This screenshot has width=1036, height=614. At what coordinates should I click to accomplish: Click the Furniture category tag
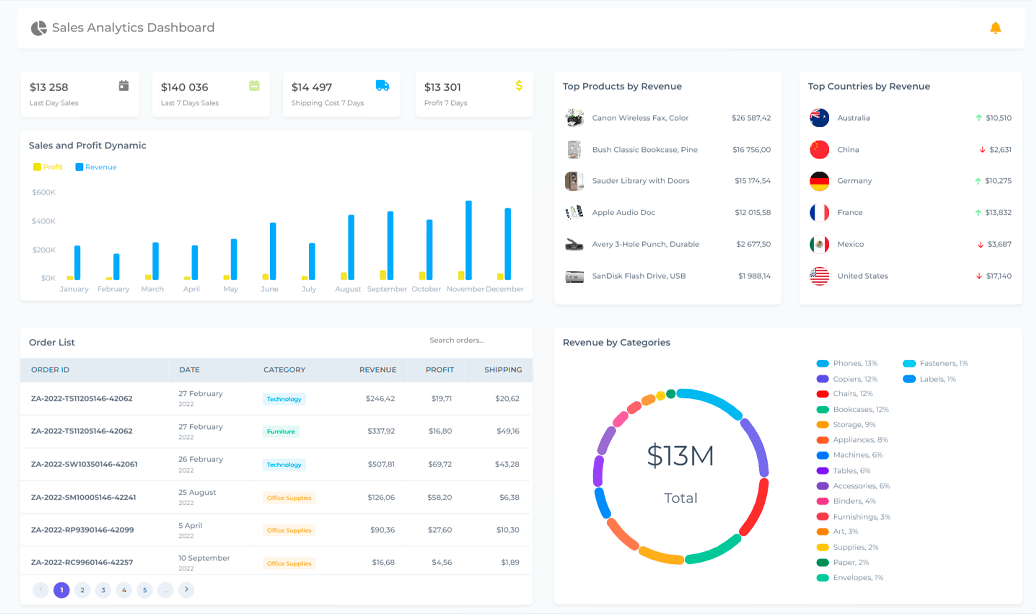coord(281,432)
